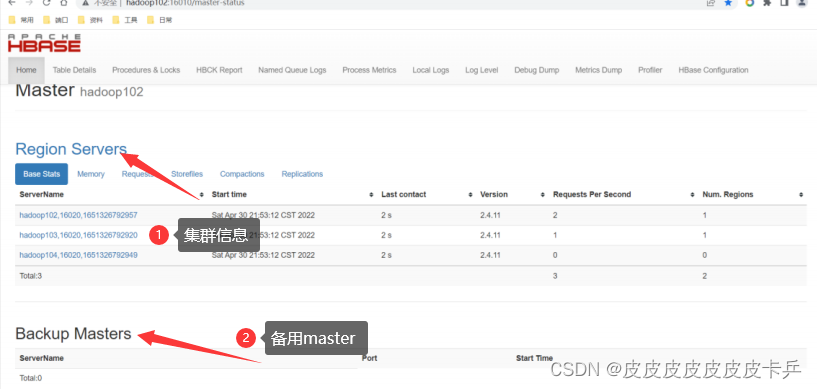Click the share page icon in address bar
Screen dimensions: 817x389
pos(711,3)
